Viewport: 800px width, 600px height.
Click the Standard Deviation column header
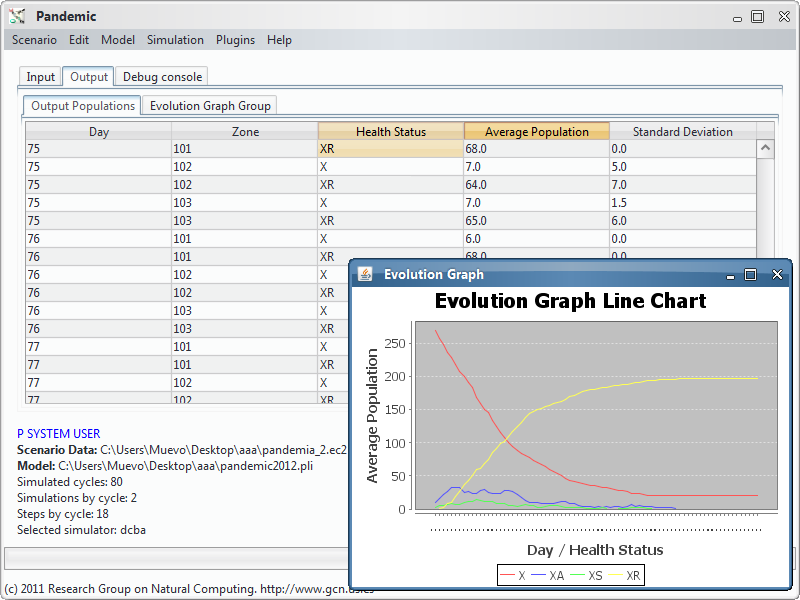[683, 132]
